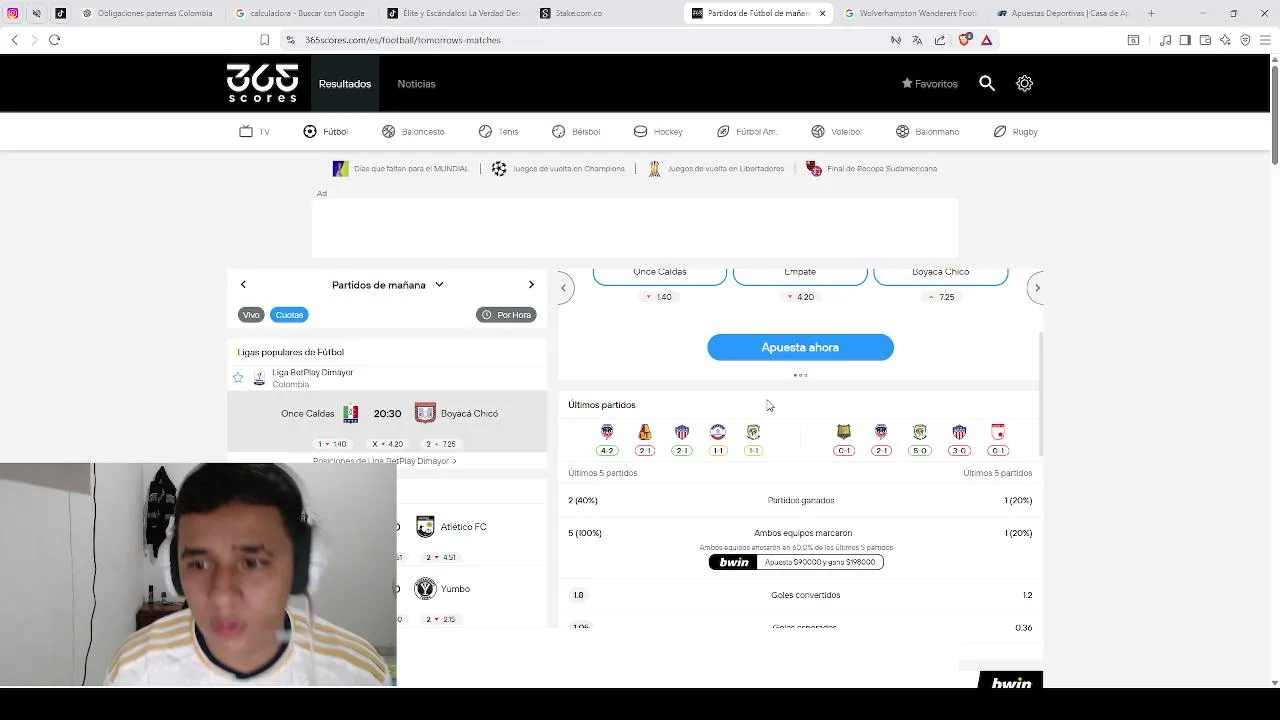Open Favoritos in the site header
The height and width of the screenshot is (720, 1280).
(x=930, y=84)
